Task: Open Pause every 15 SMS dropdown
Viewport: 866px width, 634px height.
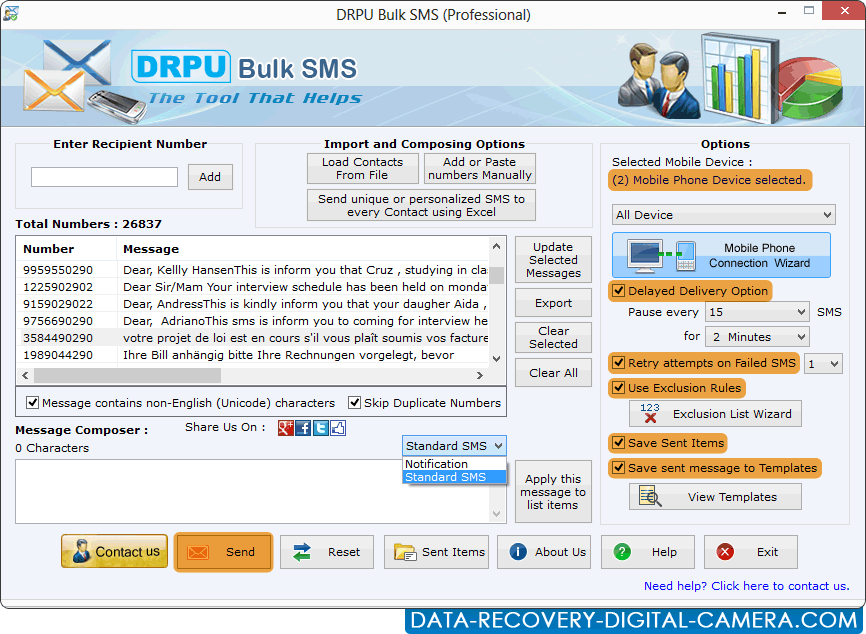Action: pos(757,312)
